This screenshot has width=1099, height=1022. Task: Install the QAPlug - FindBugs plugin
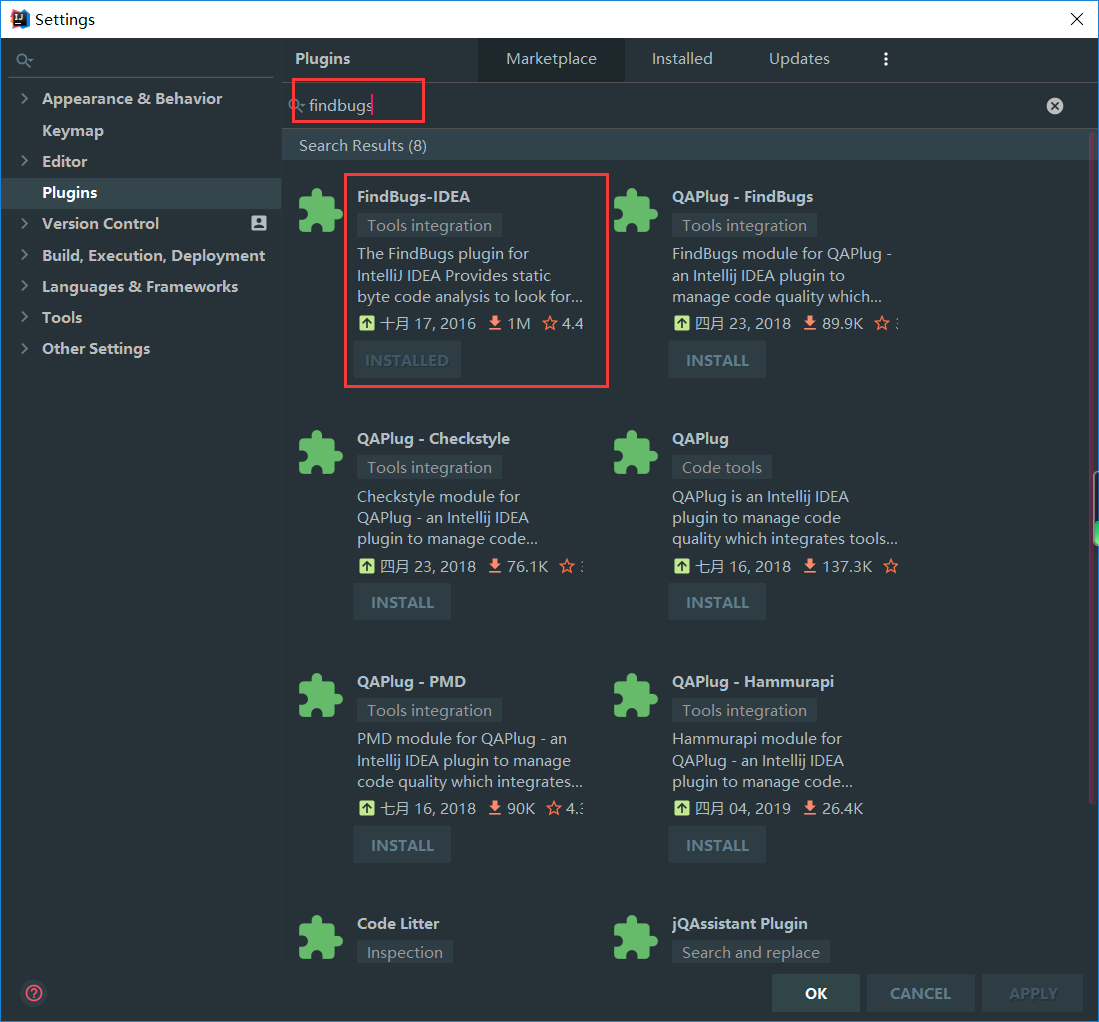pos(717,361)
